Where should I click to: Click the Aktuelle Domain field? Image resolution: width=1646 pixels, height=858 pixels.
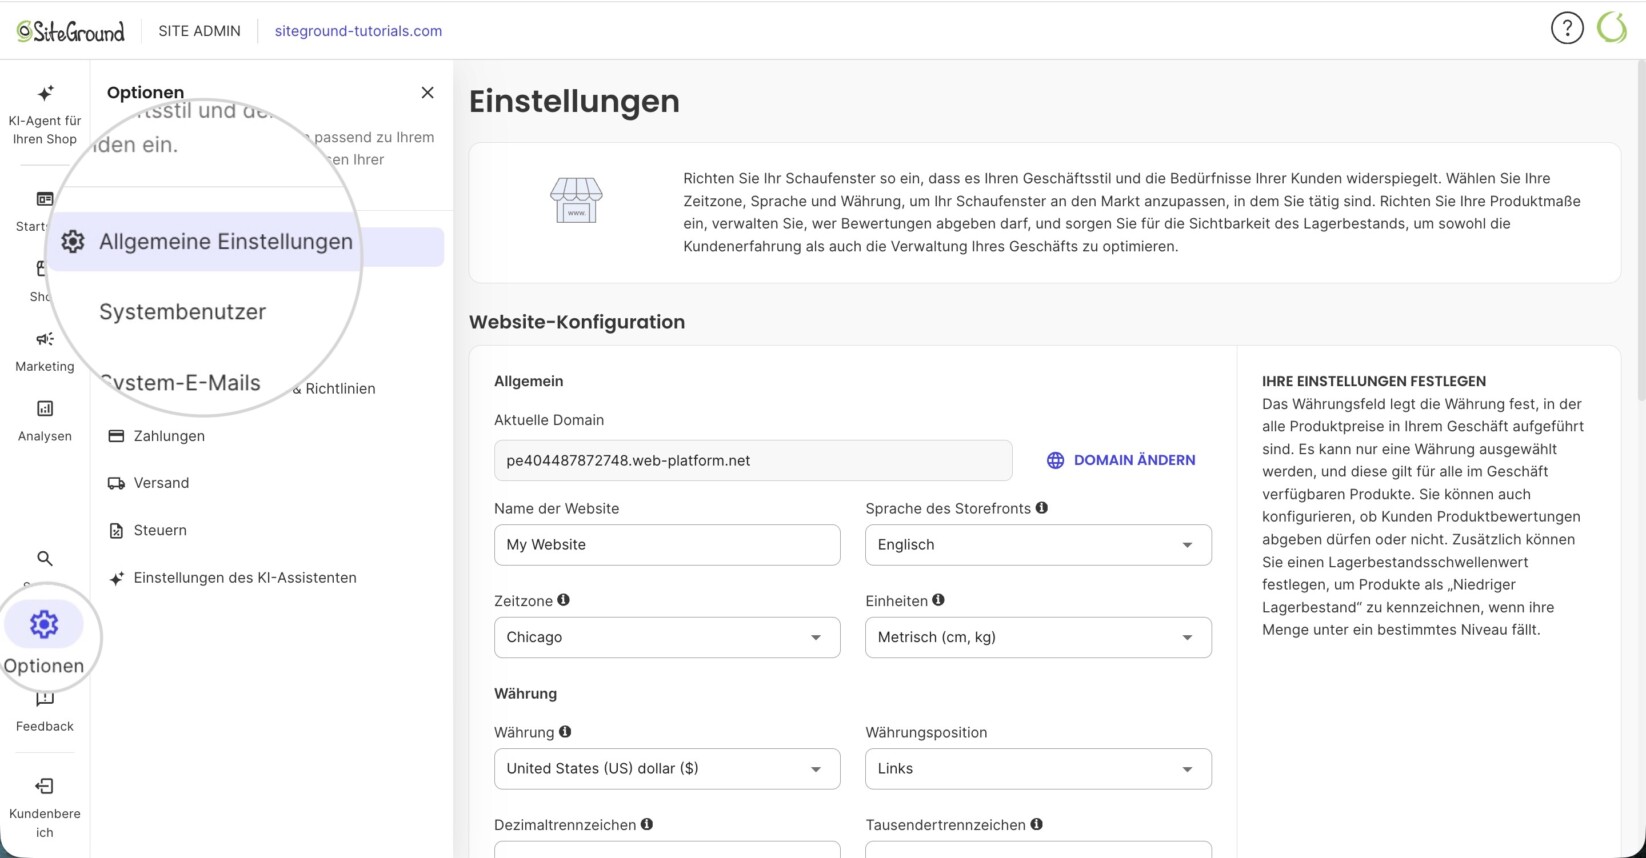[x=753, y=461]
